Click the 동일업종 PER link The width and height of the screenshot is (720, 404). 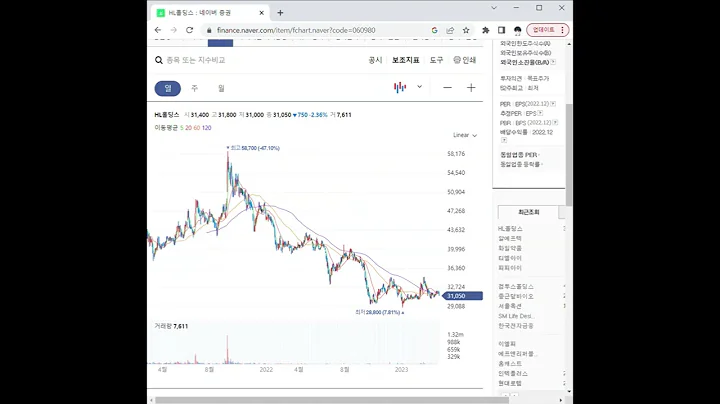520,155
